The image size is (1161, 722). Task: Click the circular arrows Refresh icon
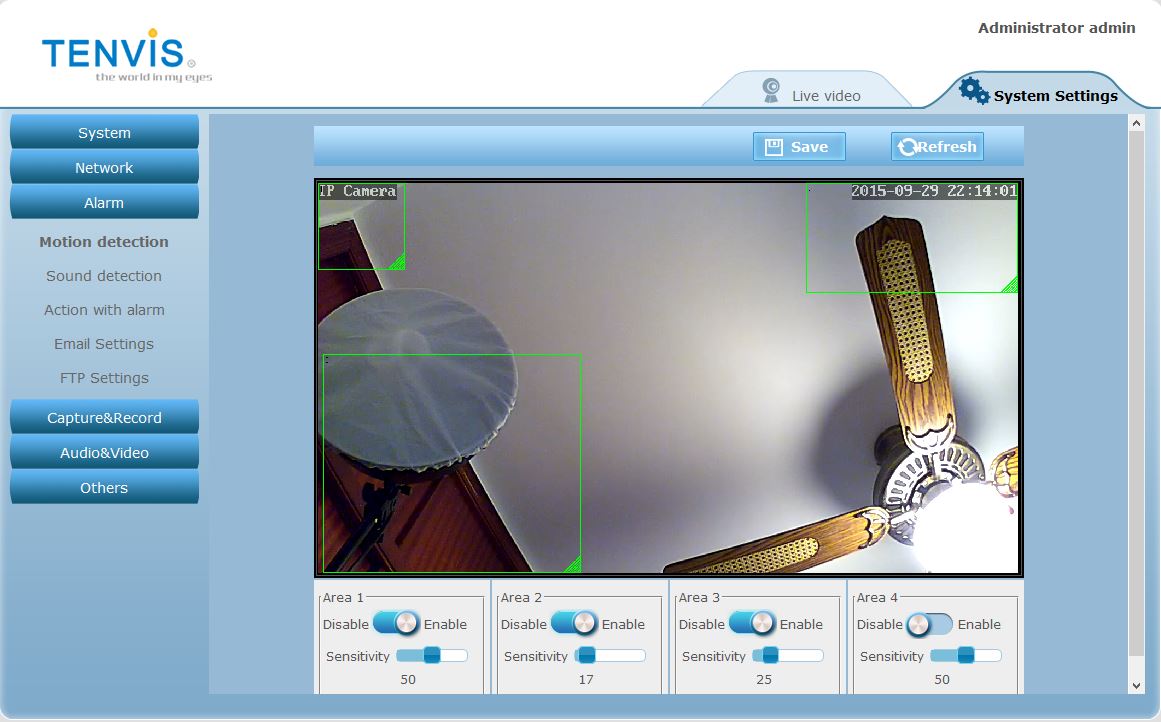tap(907, 147)
